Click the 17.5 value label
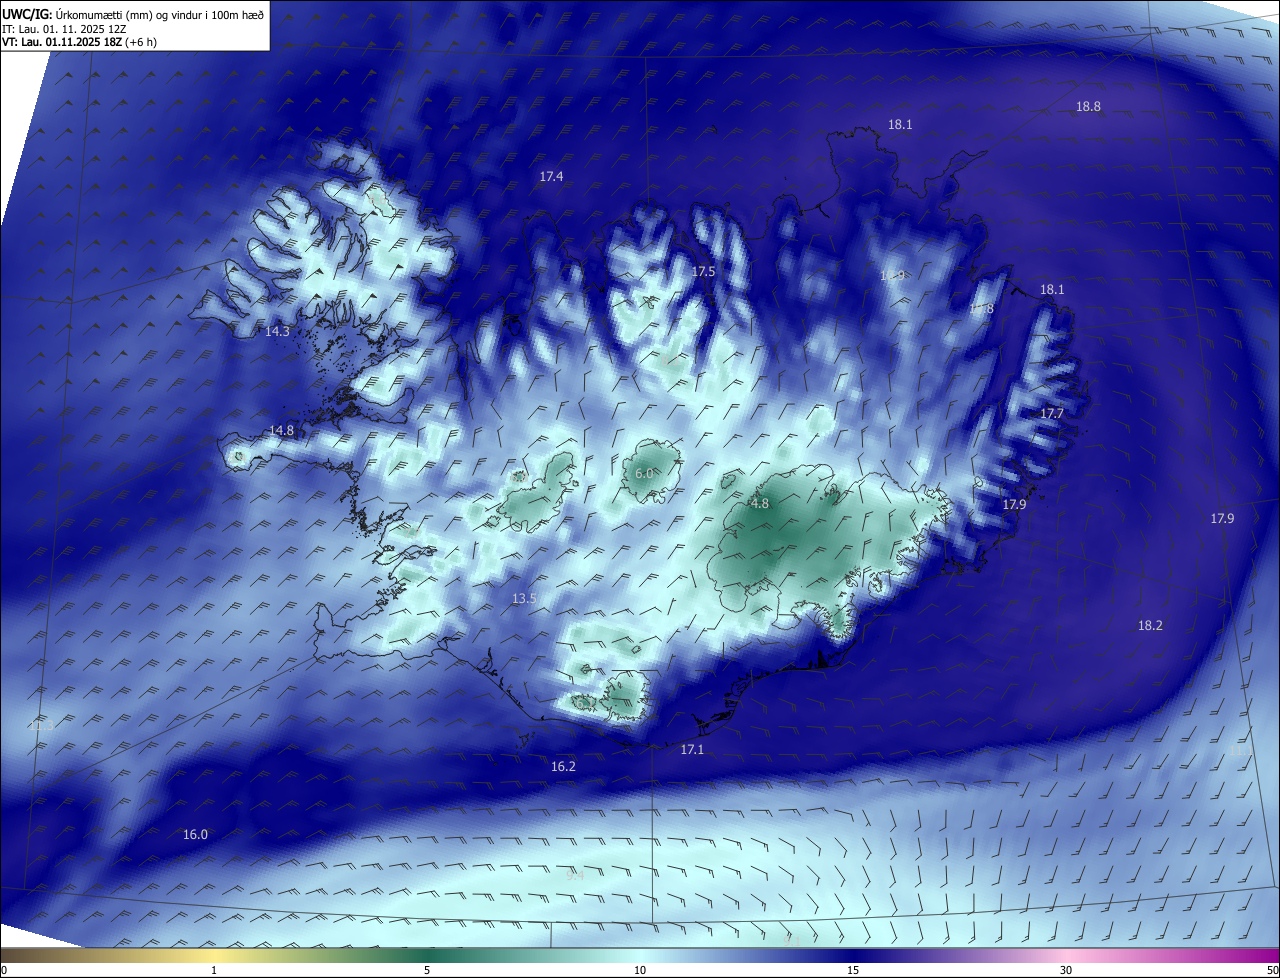 703,272
